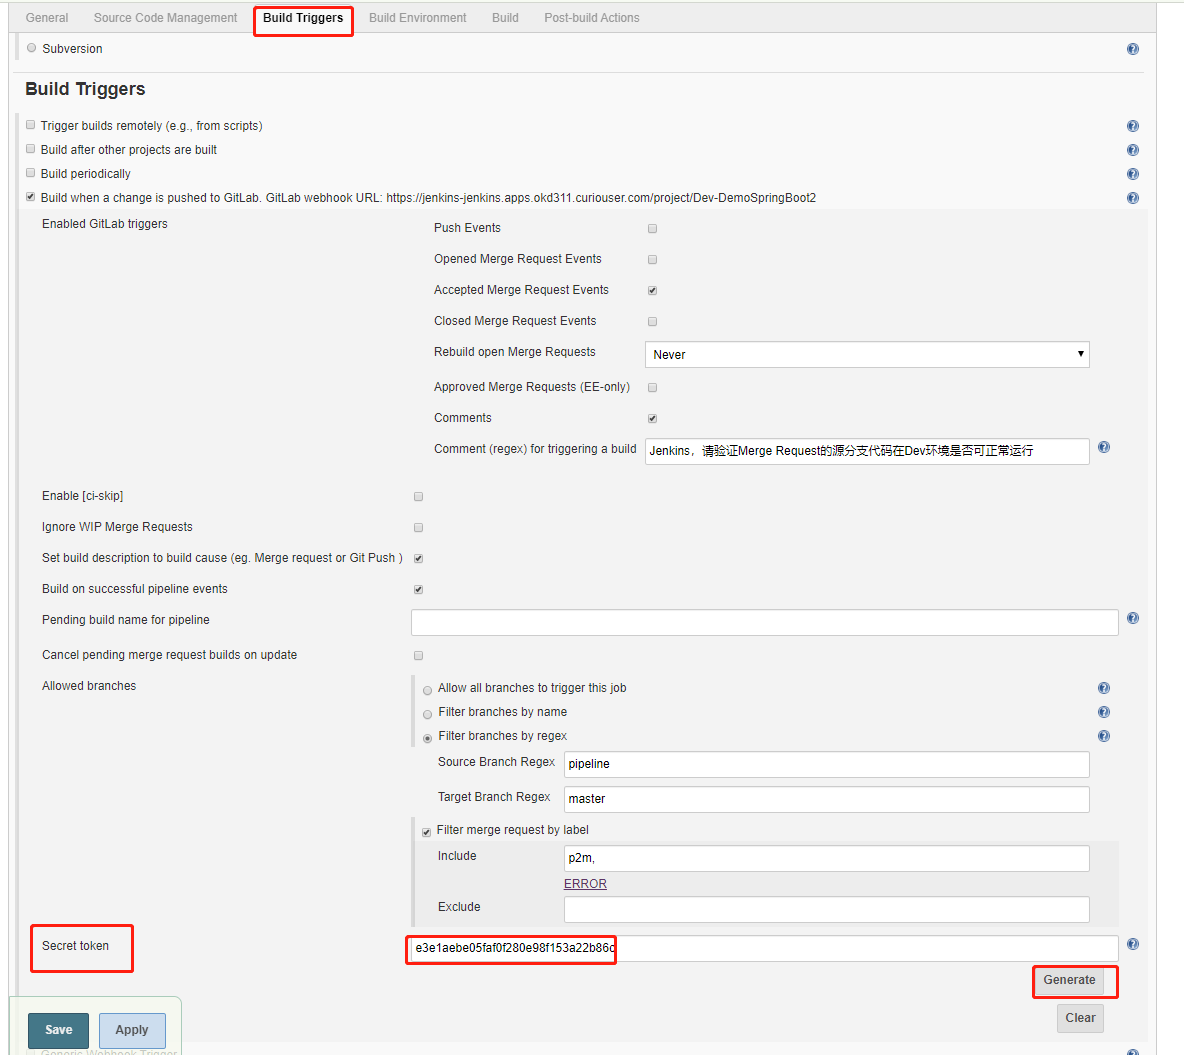Switch to Build Environment tab
Viewport: 1184px width, 1055px height.
[x=418, y=17]
